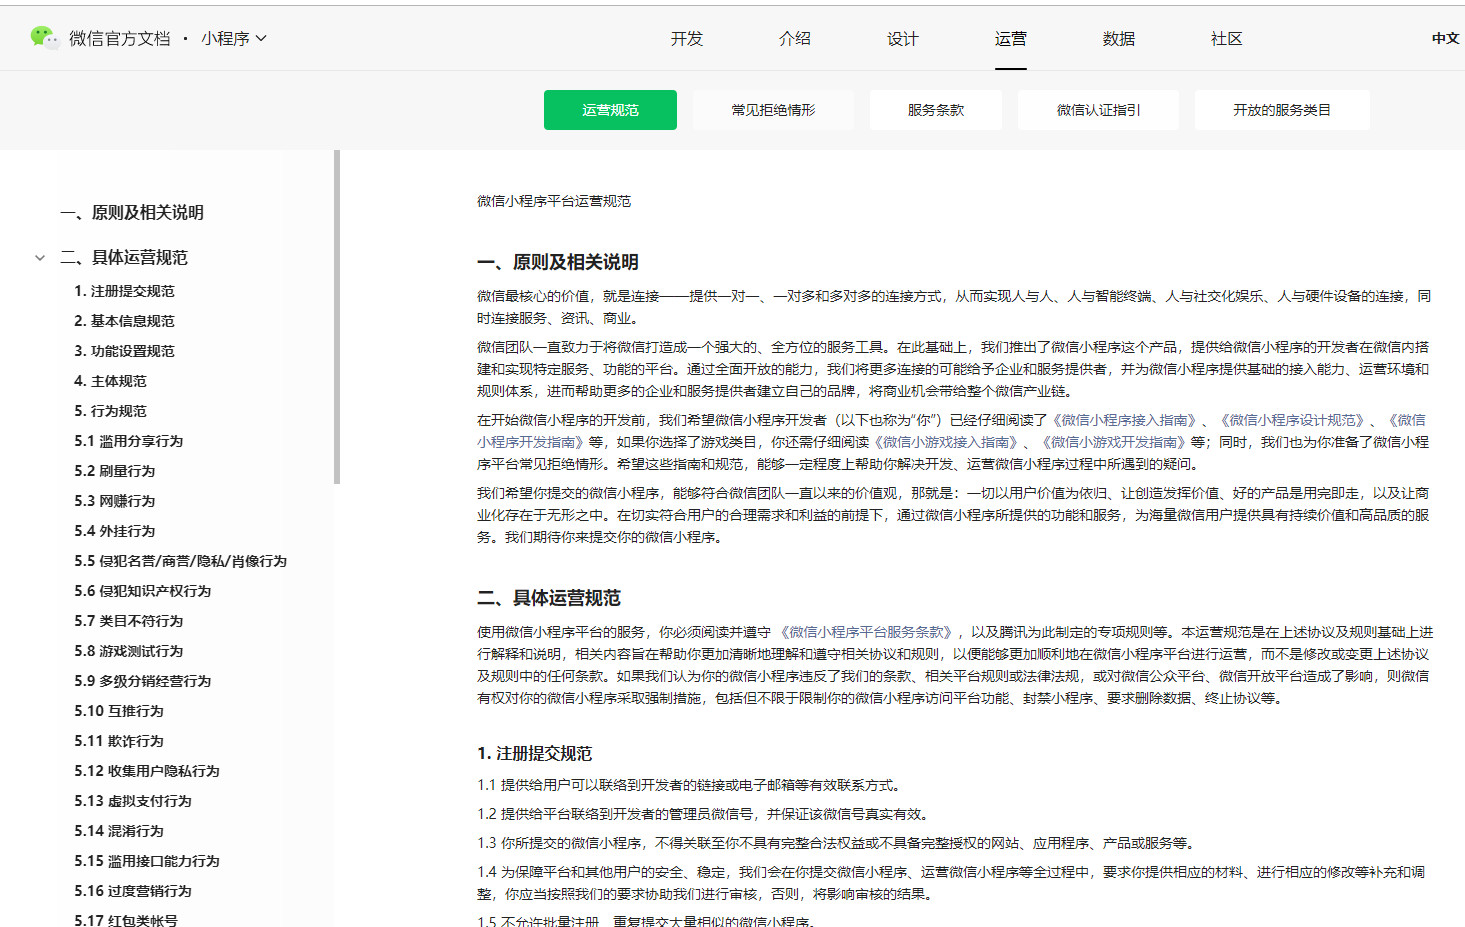The image size is (1465, 927).
Task: Open 《微信小游戏开发指南》 link
Action: [x=1114, y=442]
